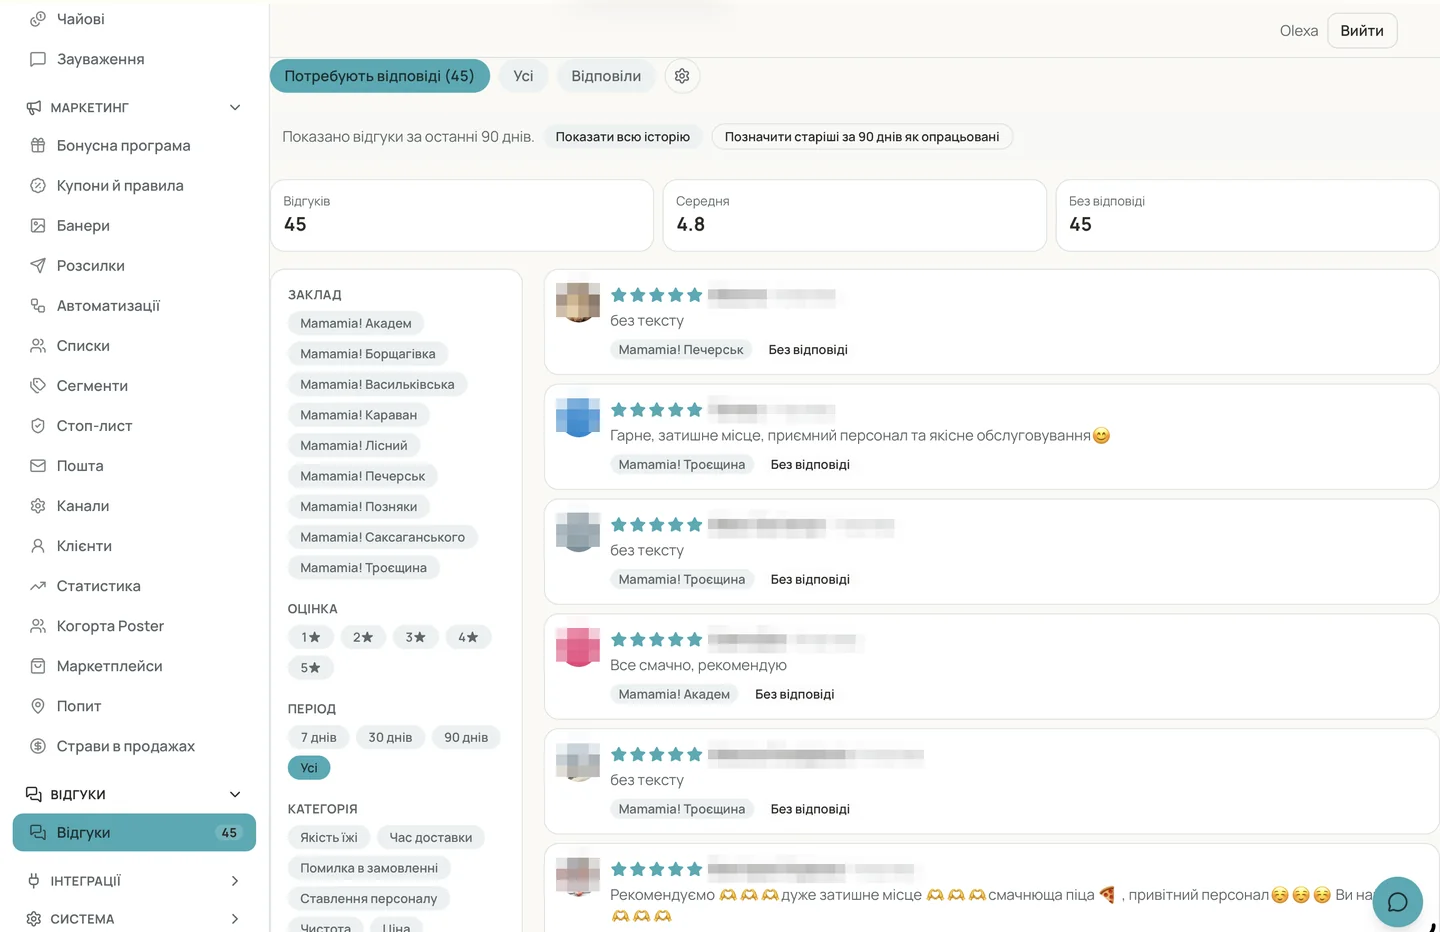This screenshot has width=1440, height=932.
Task: Click the СИСТЕМА gear icon
Action: click(x=34, y=918)
